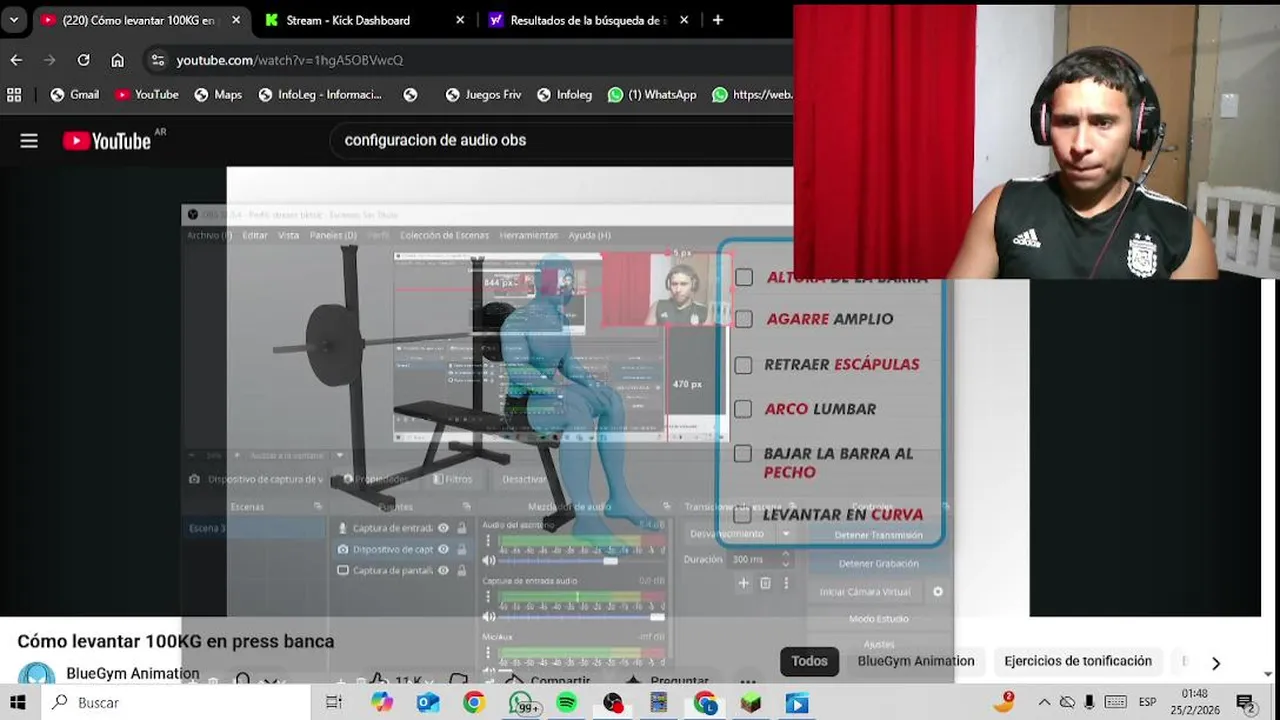The width and height of the screenshot is (1280, 720).
Task: Select the Todos filter chip
Action: coord(809,661)
